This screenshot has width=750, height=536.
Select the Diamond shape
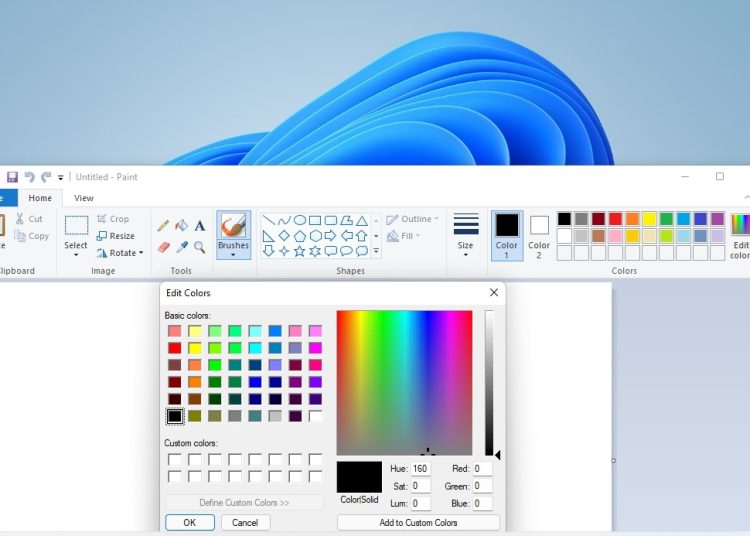click(284, 236)
